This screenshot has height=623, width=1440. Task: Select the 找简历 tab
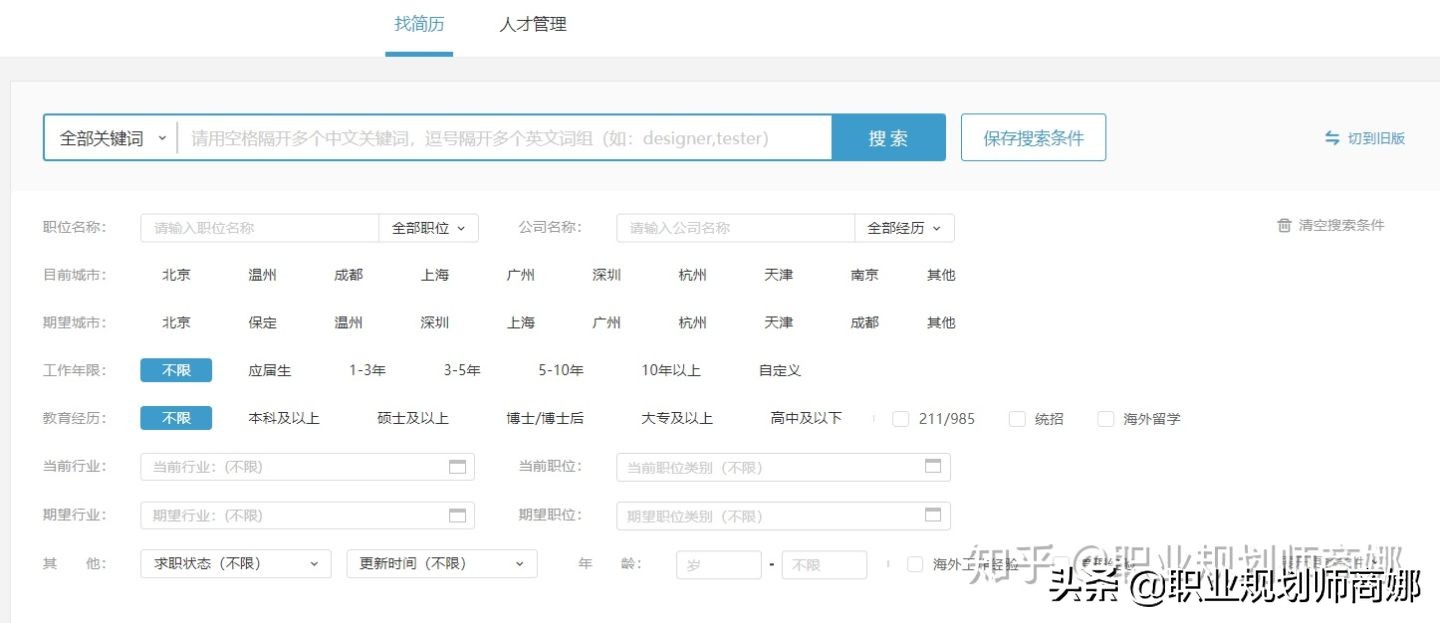pyautogui.click(x=418, y=25)
